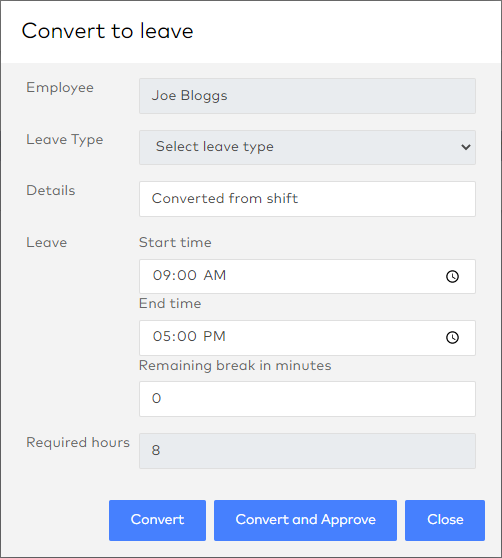Select the Employee field showing Joe Bloggs
This screenshot has height=558, width=502.
tap(307, 96)
